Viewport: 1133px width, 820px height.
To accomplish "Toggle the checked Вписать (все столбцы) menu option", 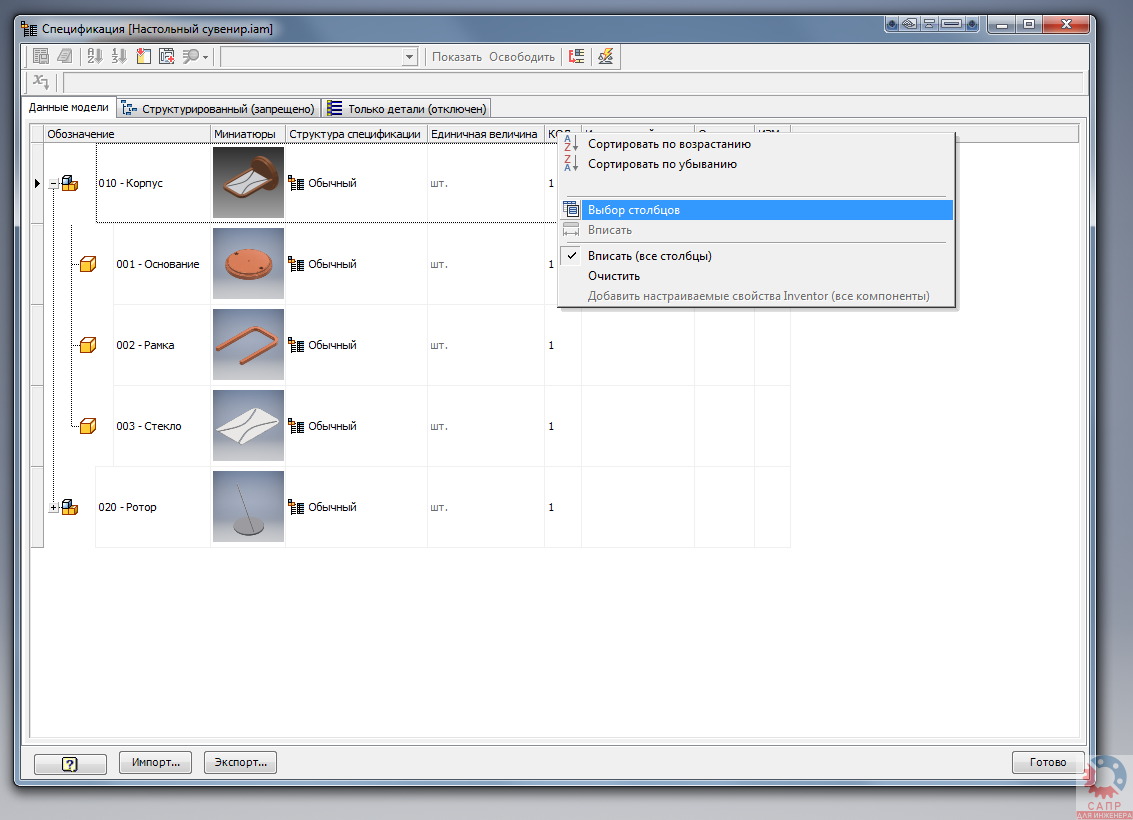I will (757, 256).
